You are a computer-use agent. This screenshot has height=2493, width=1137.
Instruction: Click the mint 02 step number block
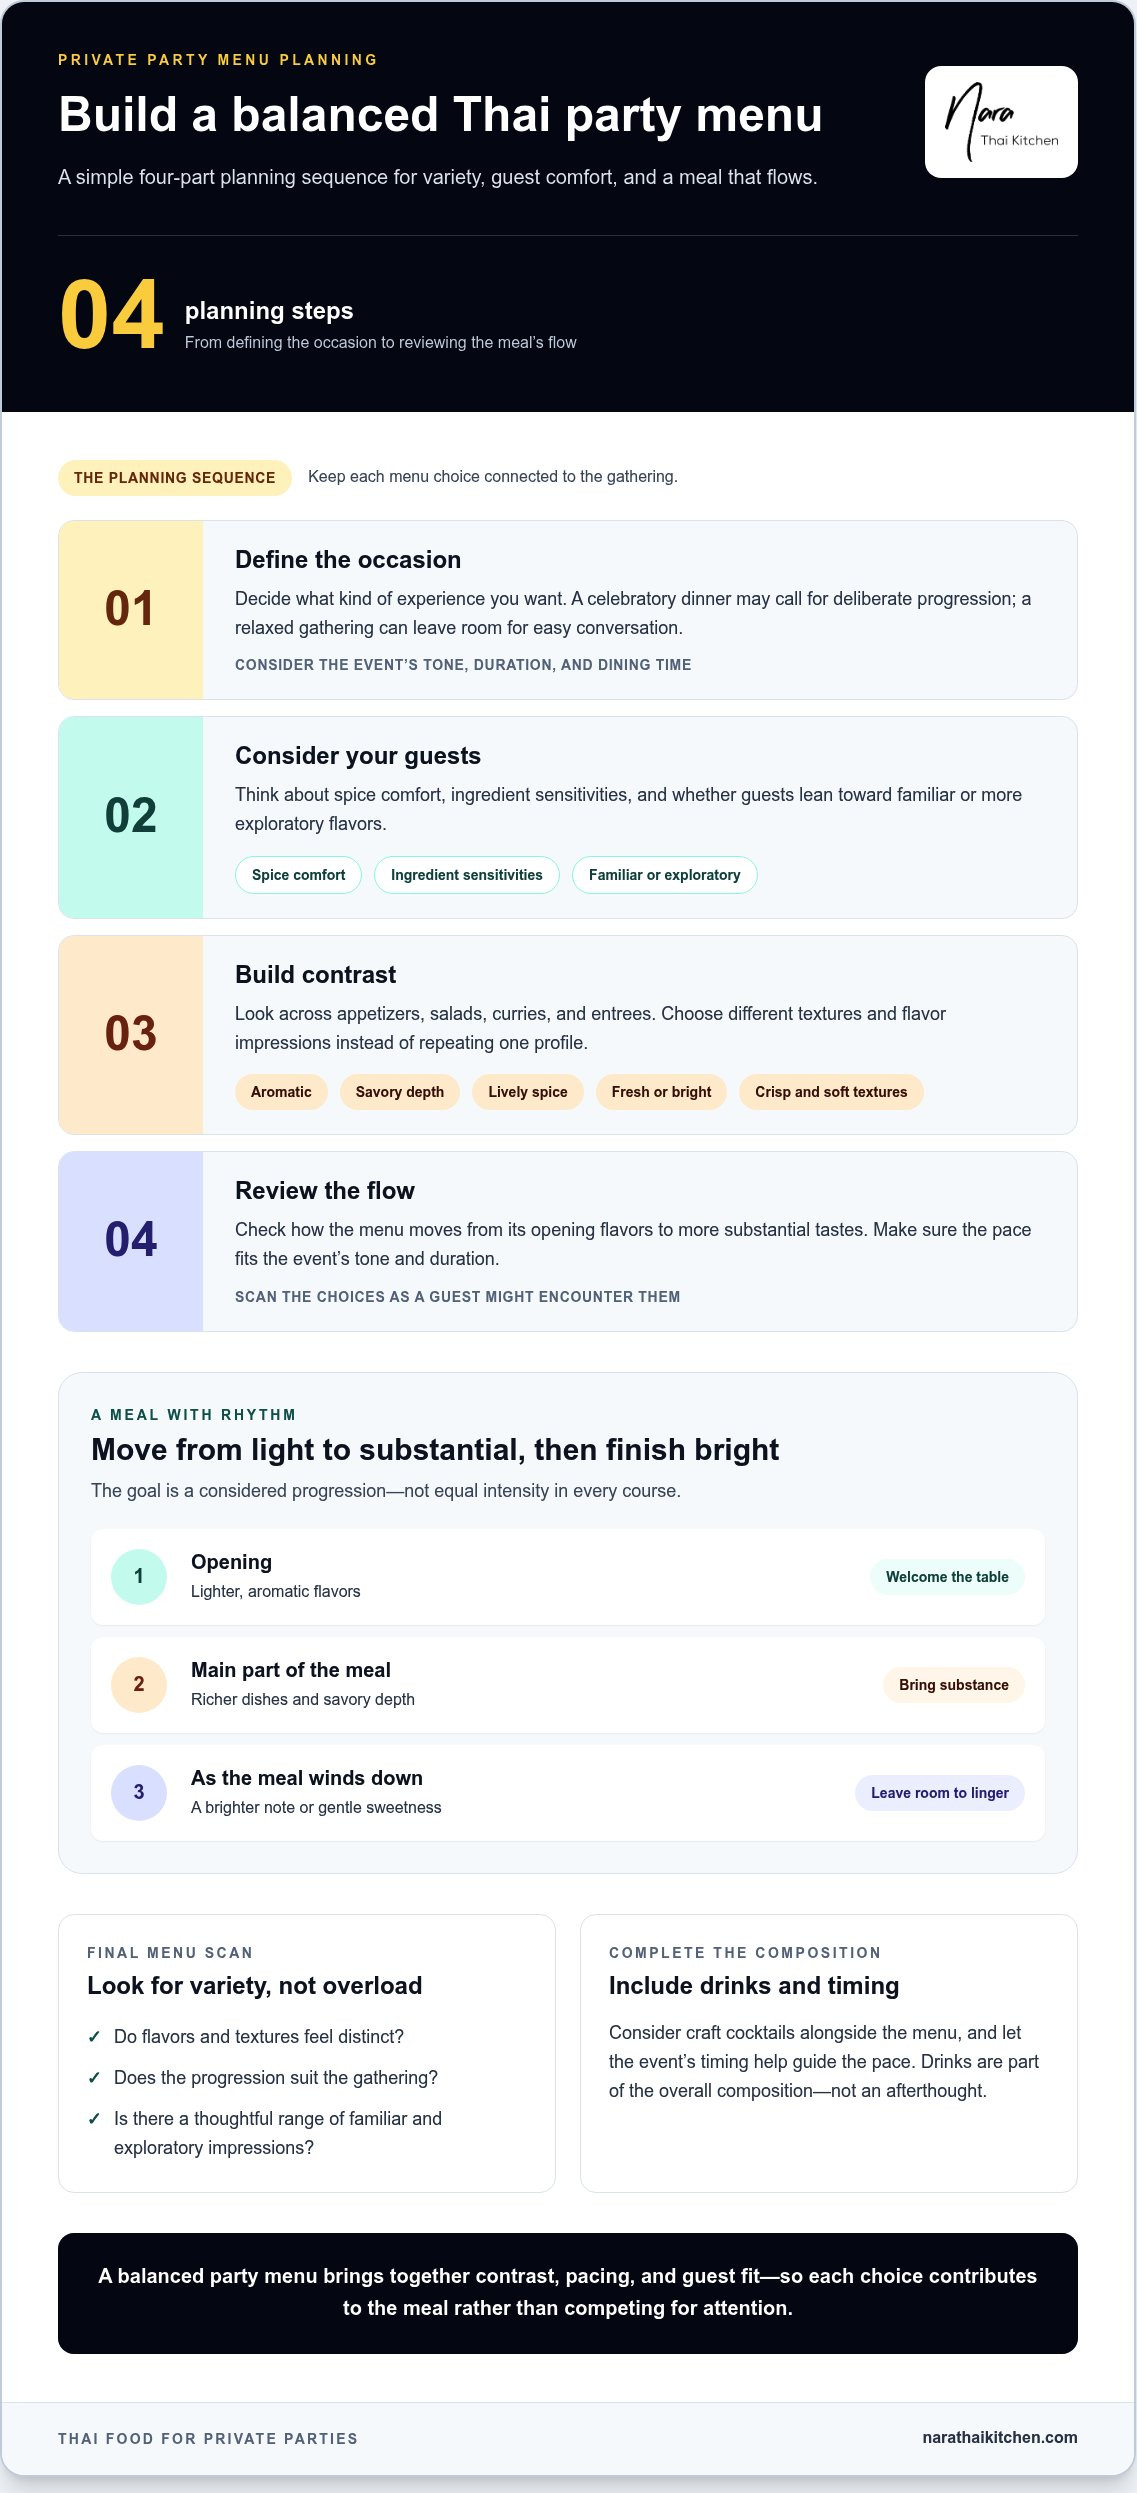tap(131, 817)
